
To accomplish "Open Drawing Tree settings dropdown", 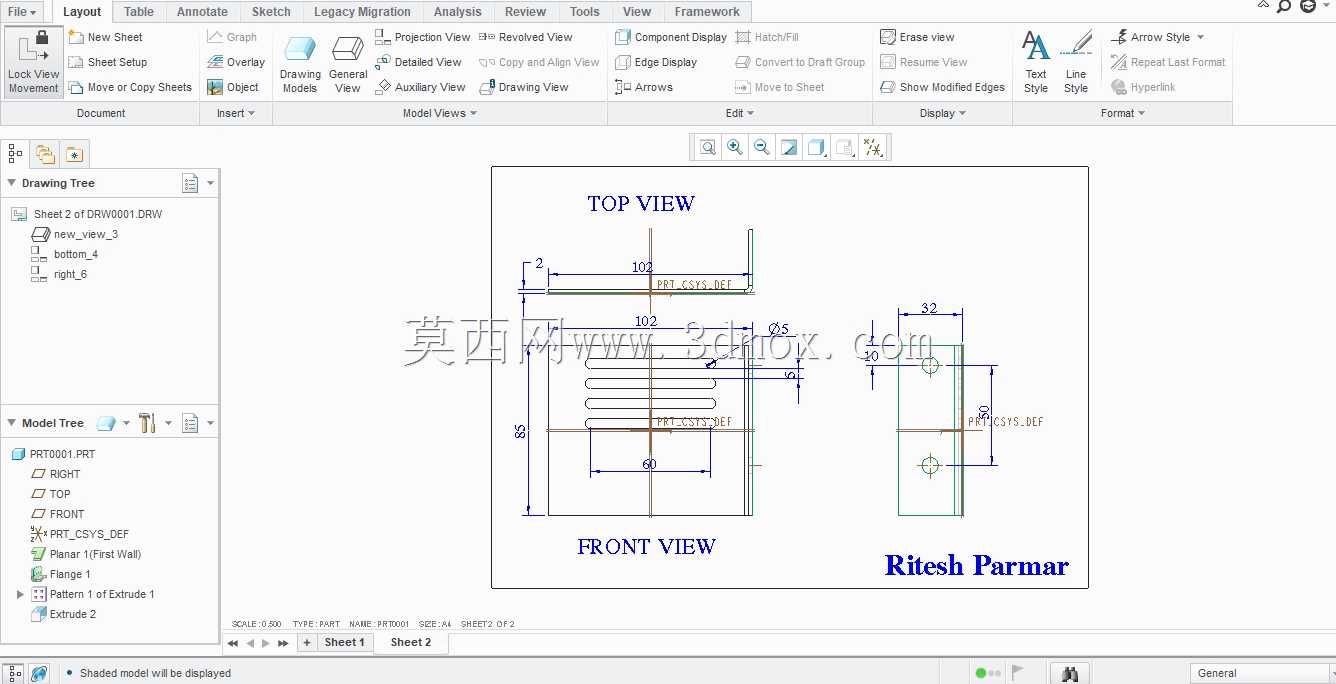I will 198,183.
